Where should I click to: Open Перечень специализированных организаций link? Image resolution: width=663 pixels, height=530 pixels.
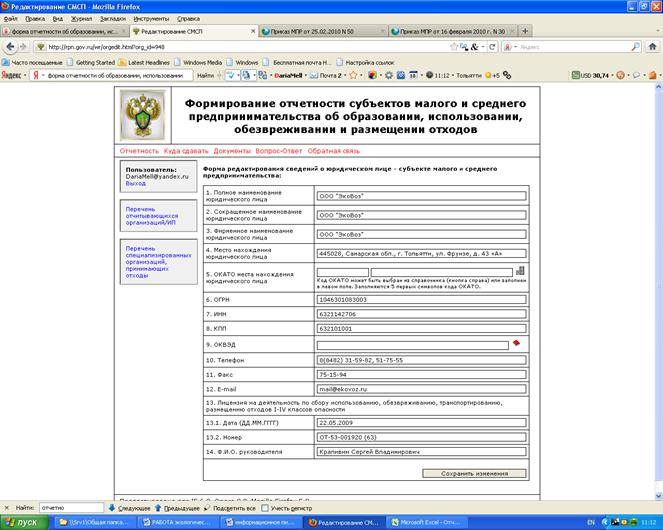(x=158, y=262)
